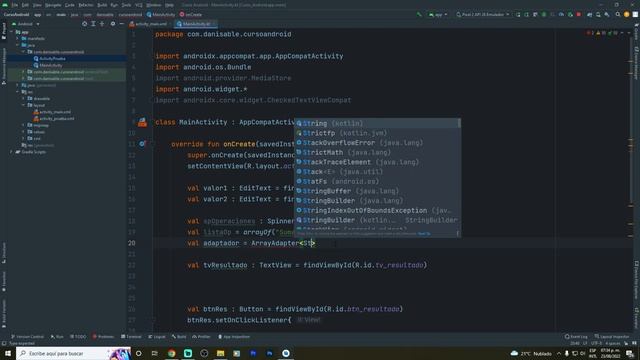This screenshot has height=360, width=640.
Task: Collapse the manifests folder arrow
Action: point(18,39)
